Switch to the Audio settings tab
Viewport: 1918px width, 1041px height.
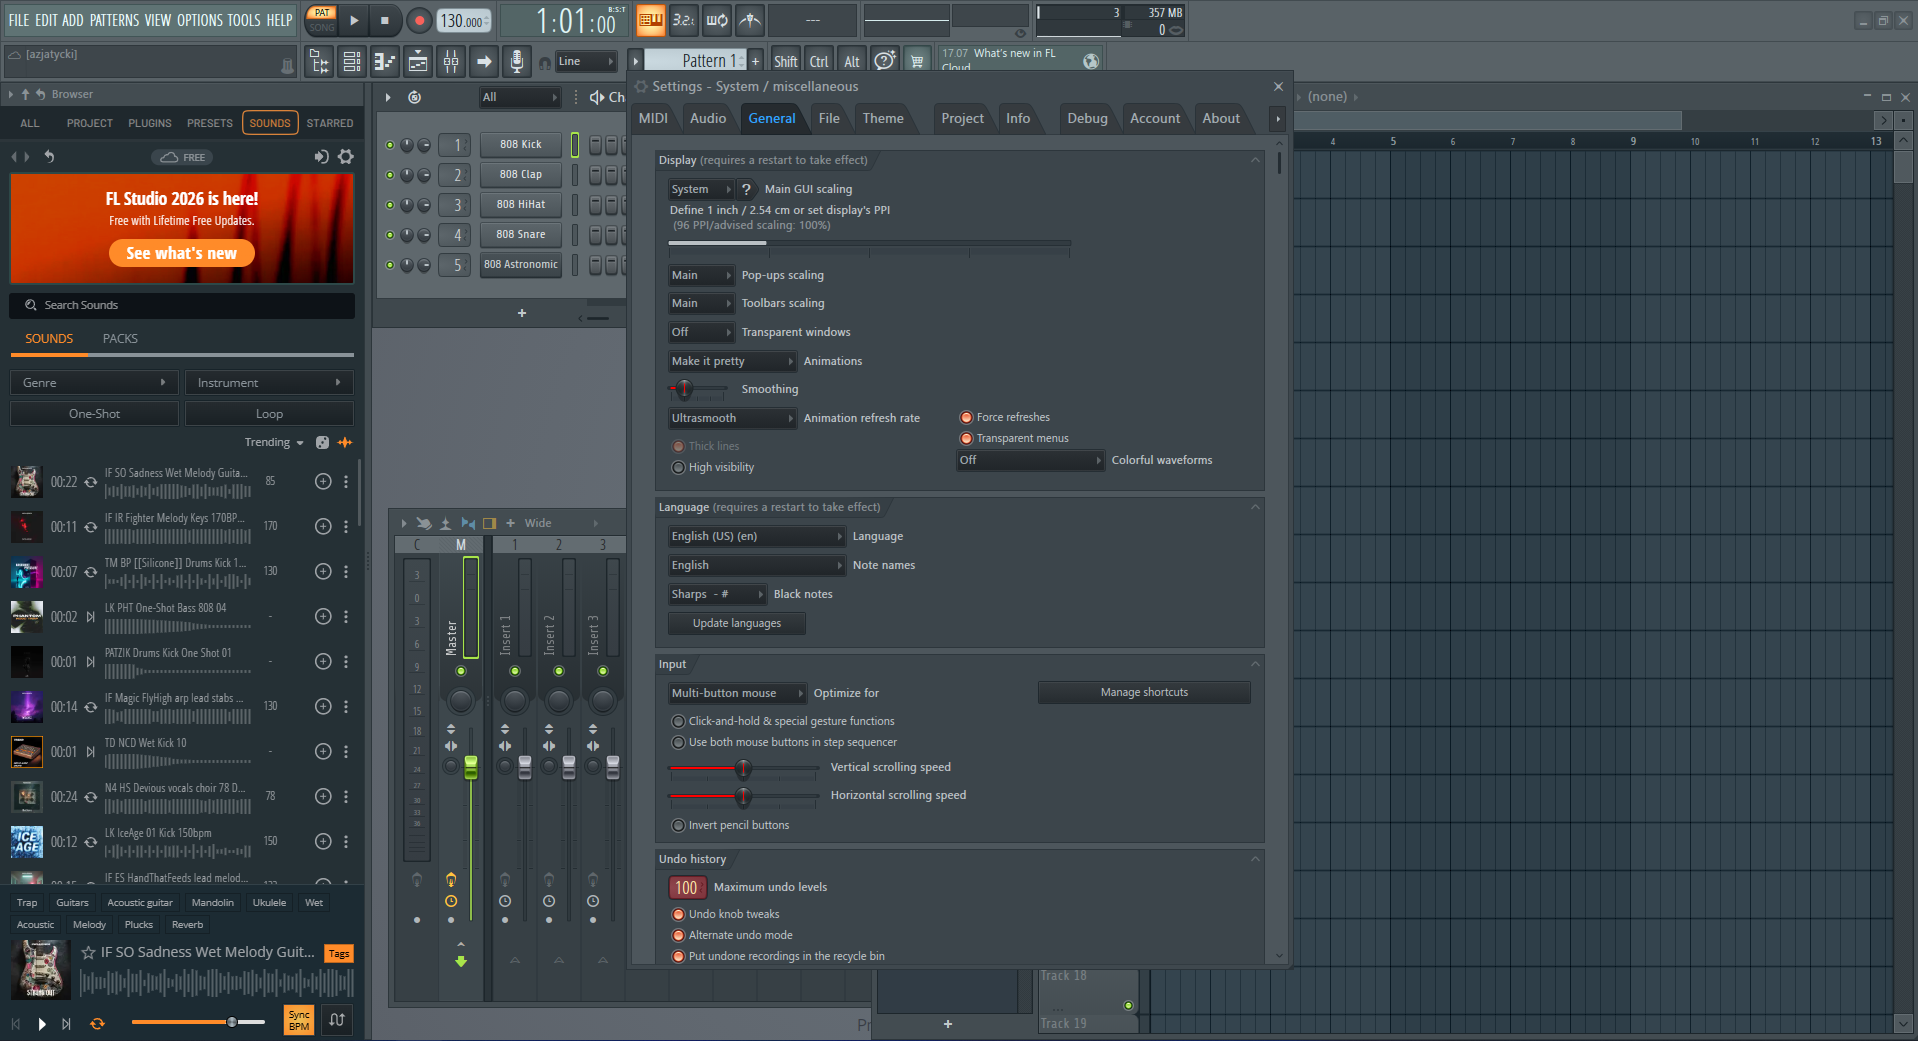(x=708, y=118)
